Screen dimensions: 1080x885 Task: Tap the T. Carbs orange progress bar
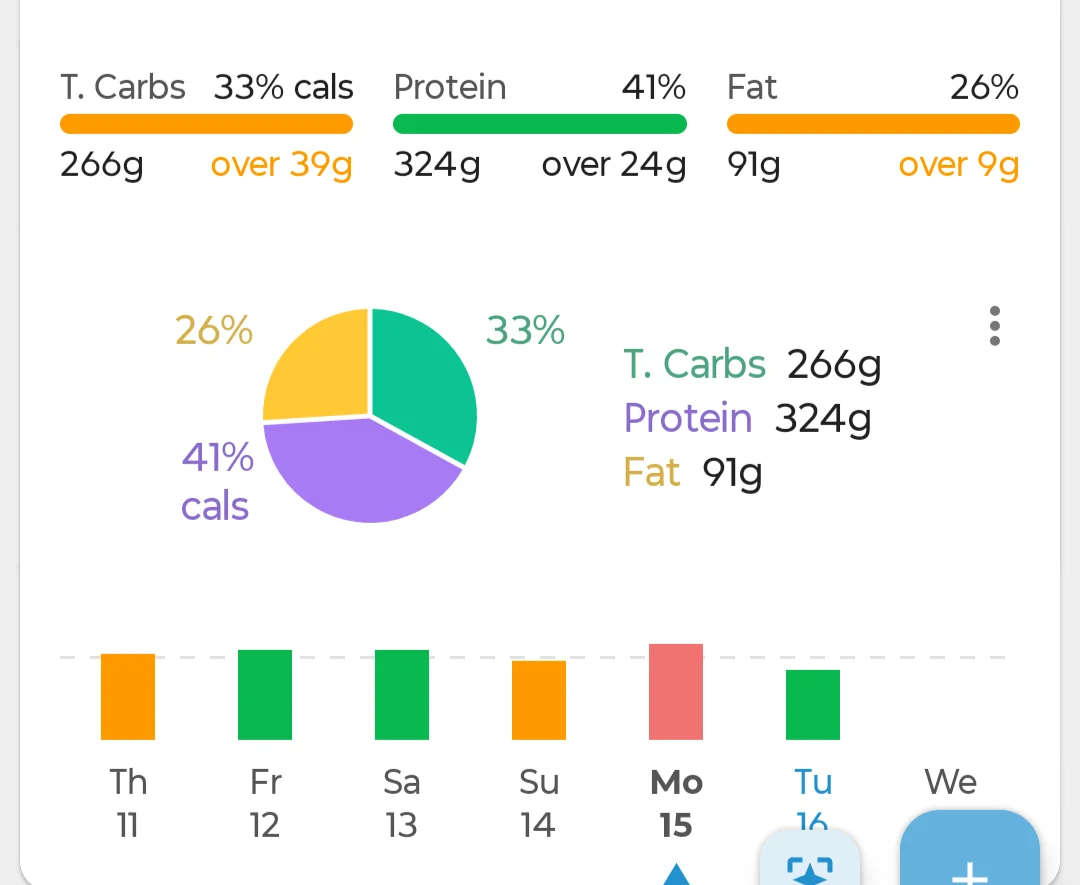click(x=207, y=124)
